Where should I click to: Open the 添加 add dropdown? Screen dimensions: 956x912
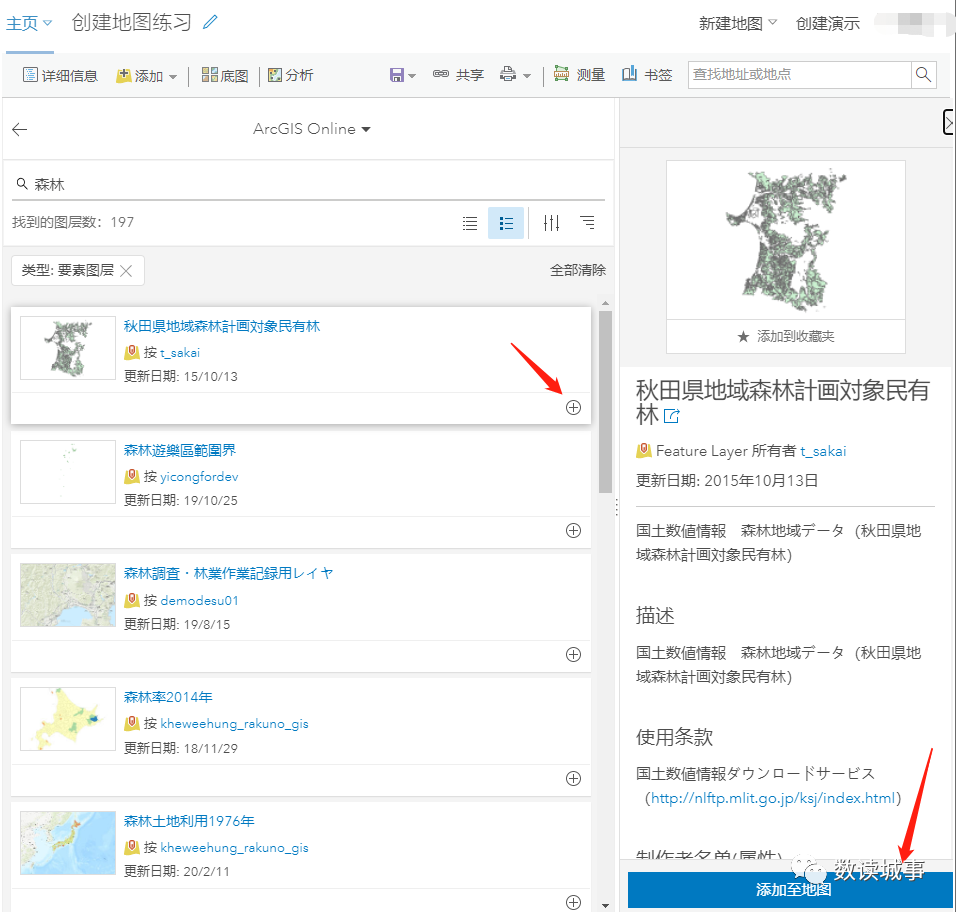[146, 76]
